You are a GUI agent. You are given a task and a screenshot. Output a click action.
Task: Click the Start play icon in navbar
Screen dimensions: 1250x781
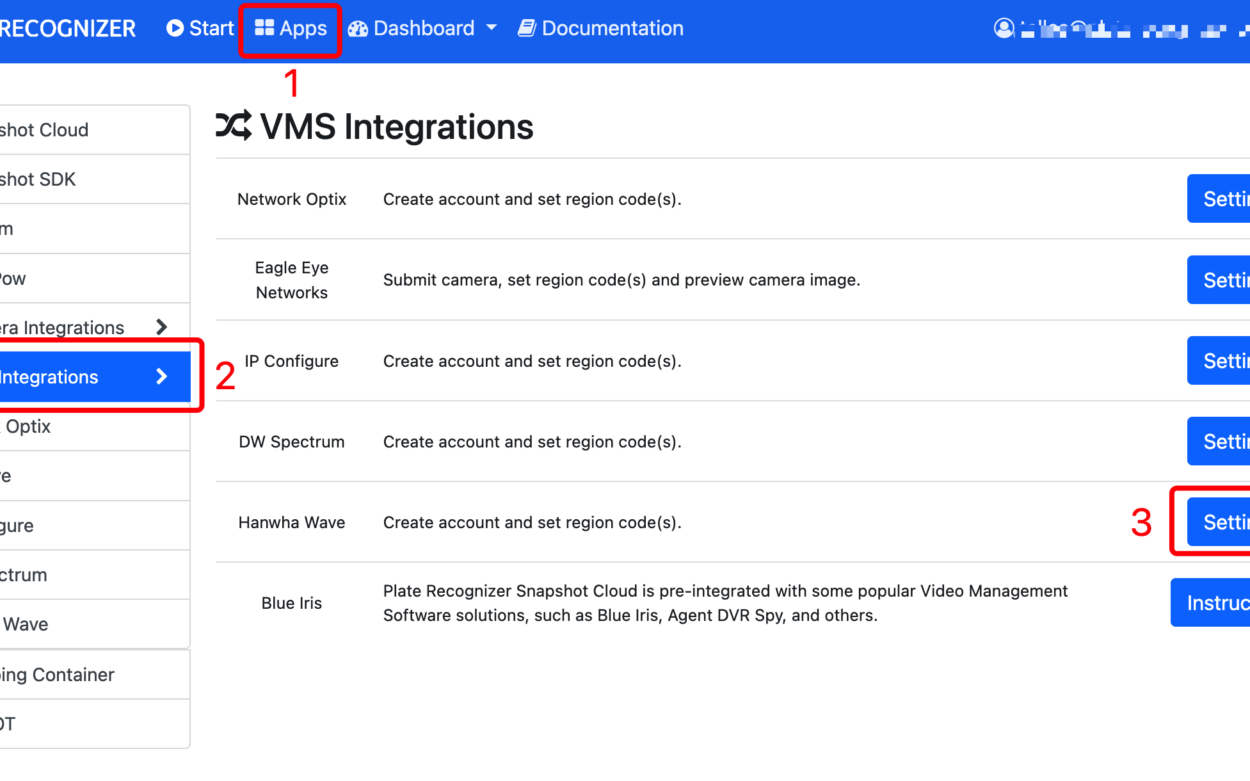(x=175, y=28)
